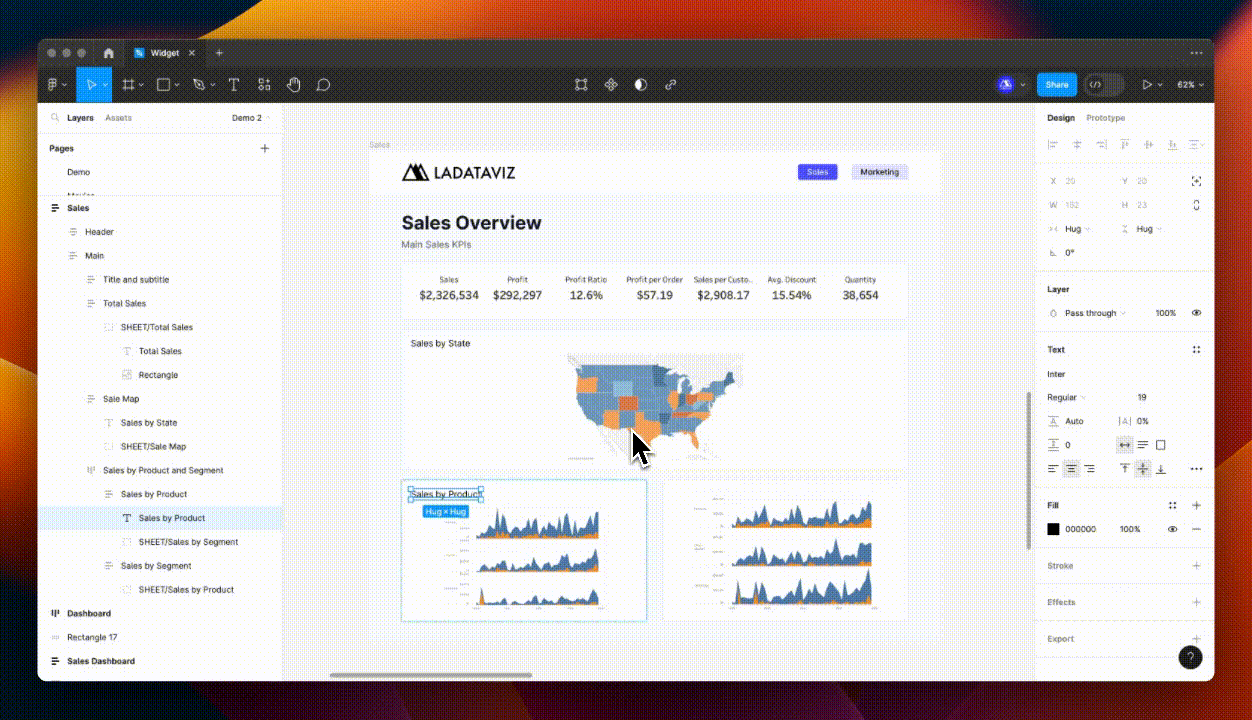Switch to the Prototype tab
This screenshot has height=720, width=1252.
pos(1106,118)
